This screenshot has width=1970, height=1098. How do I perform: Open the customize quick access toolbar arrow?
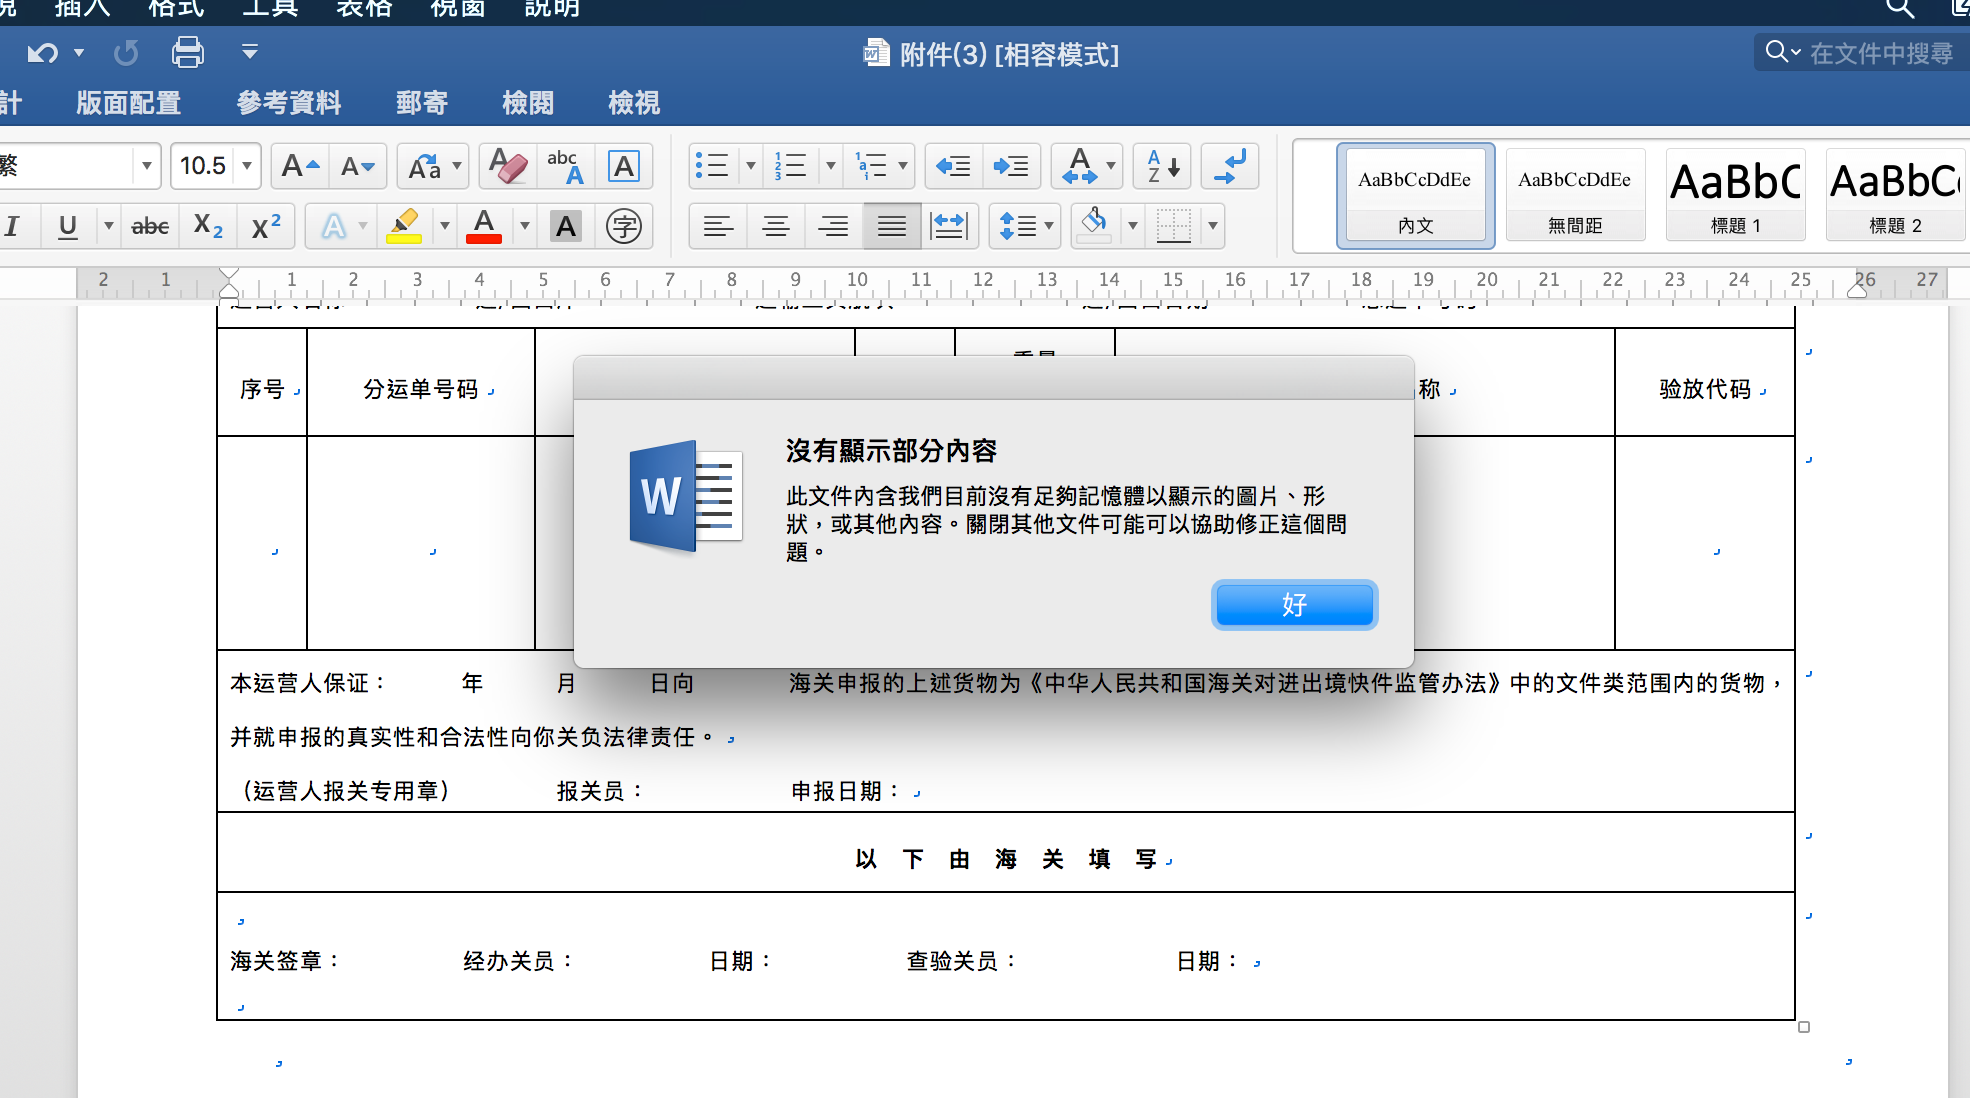coord(250,50)
